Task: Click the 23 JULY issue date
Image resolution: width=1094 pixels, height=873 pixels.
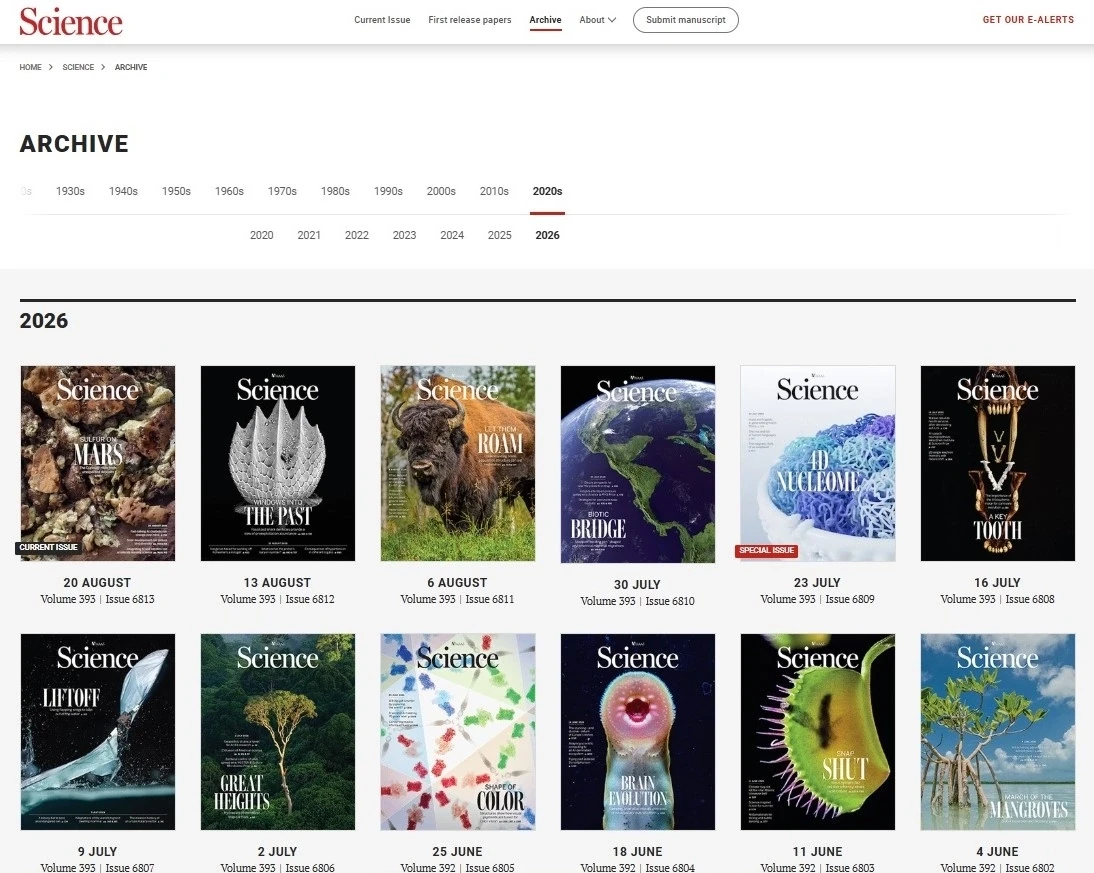Action: tap(817, 583)
